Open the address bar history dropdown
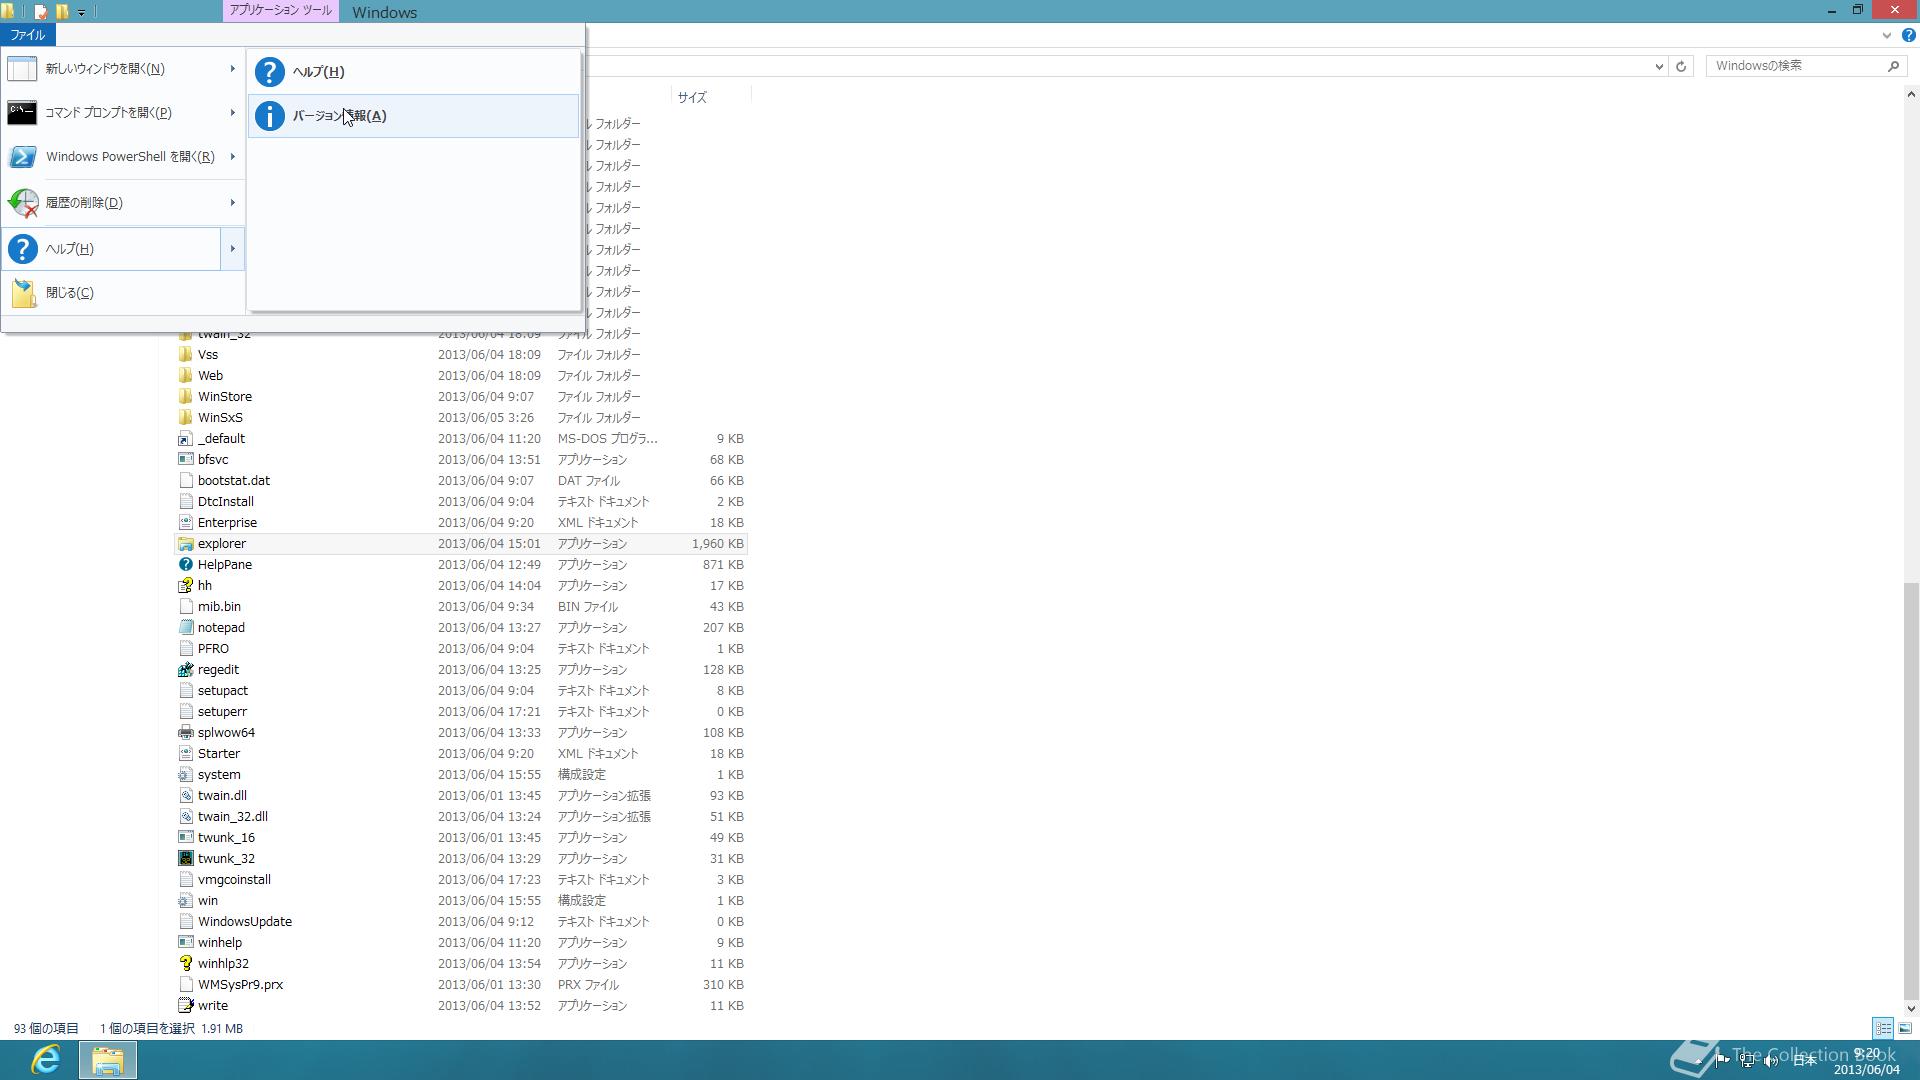This screenshot has width=1920, height=1080. point(1659,67)
